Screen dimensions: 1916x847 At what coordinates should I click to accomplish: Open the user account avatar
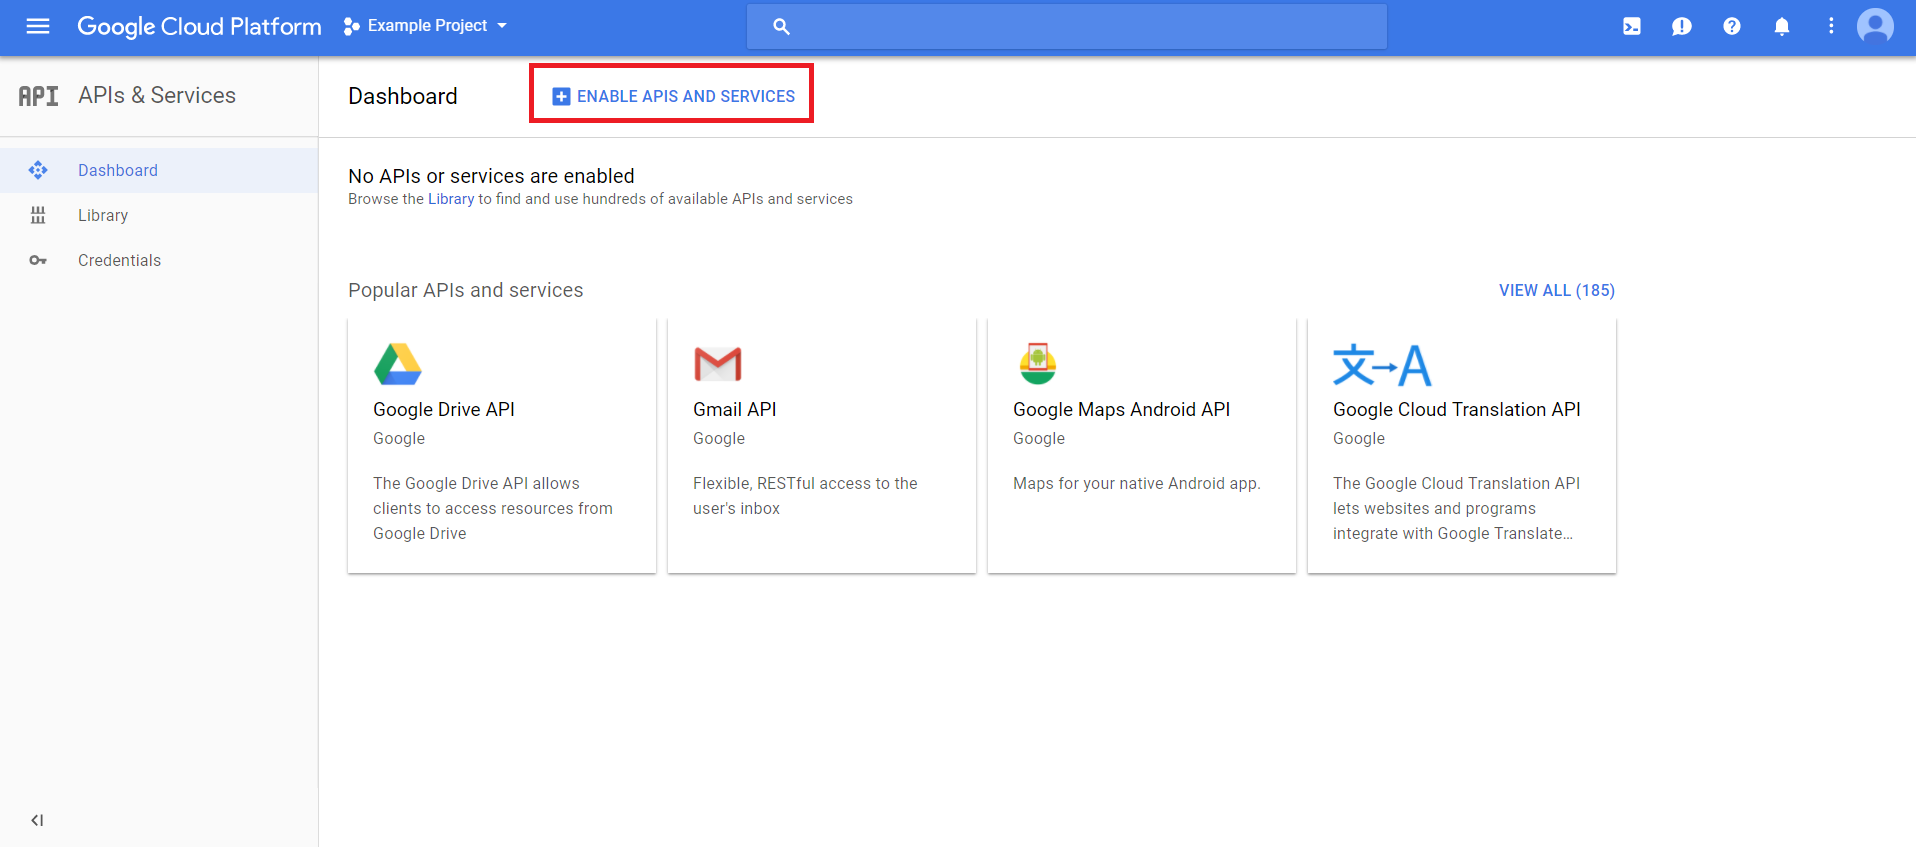(x=1875, y=26)
